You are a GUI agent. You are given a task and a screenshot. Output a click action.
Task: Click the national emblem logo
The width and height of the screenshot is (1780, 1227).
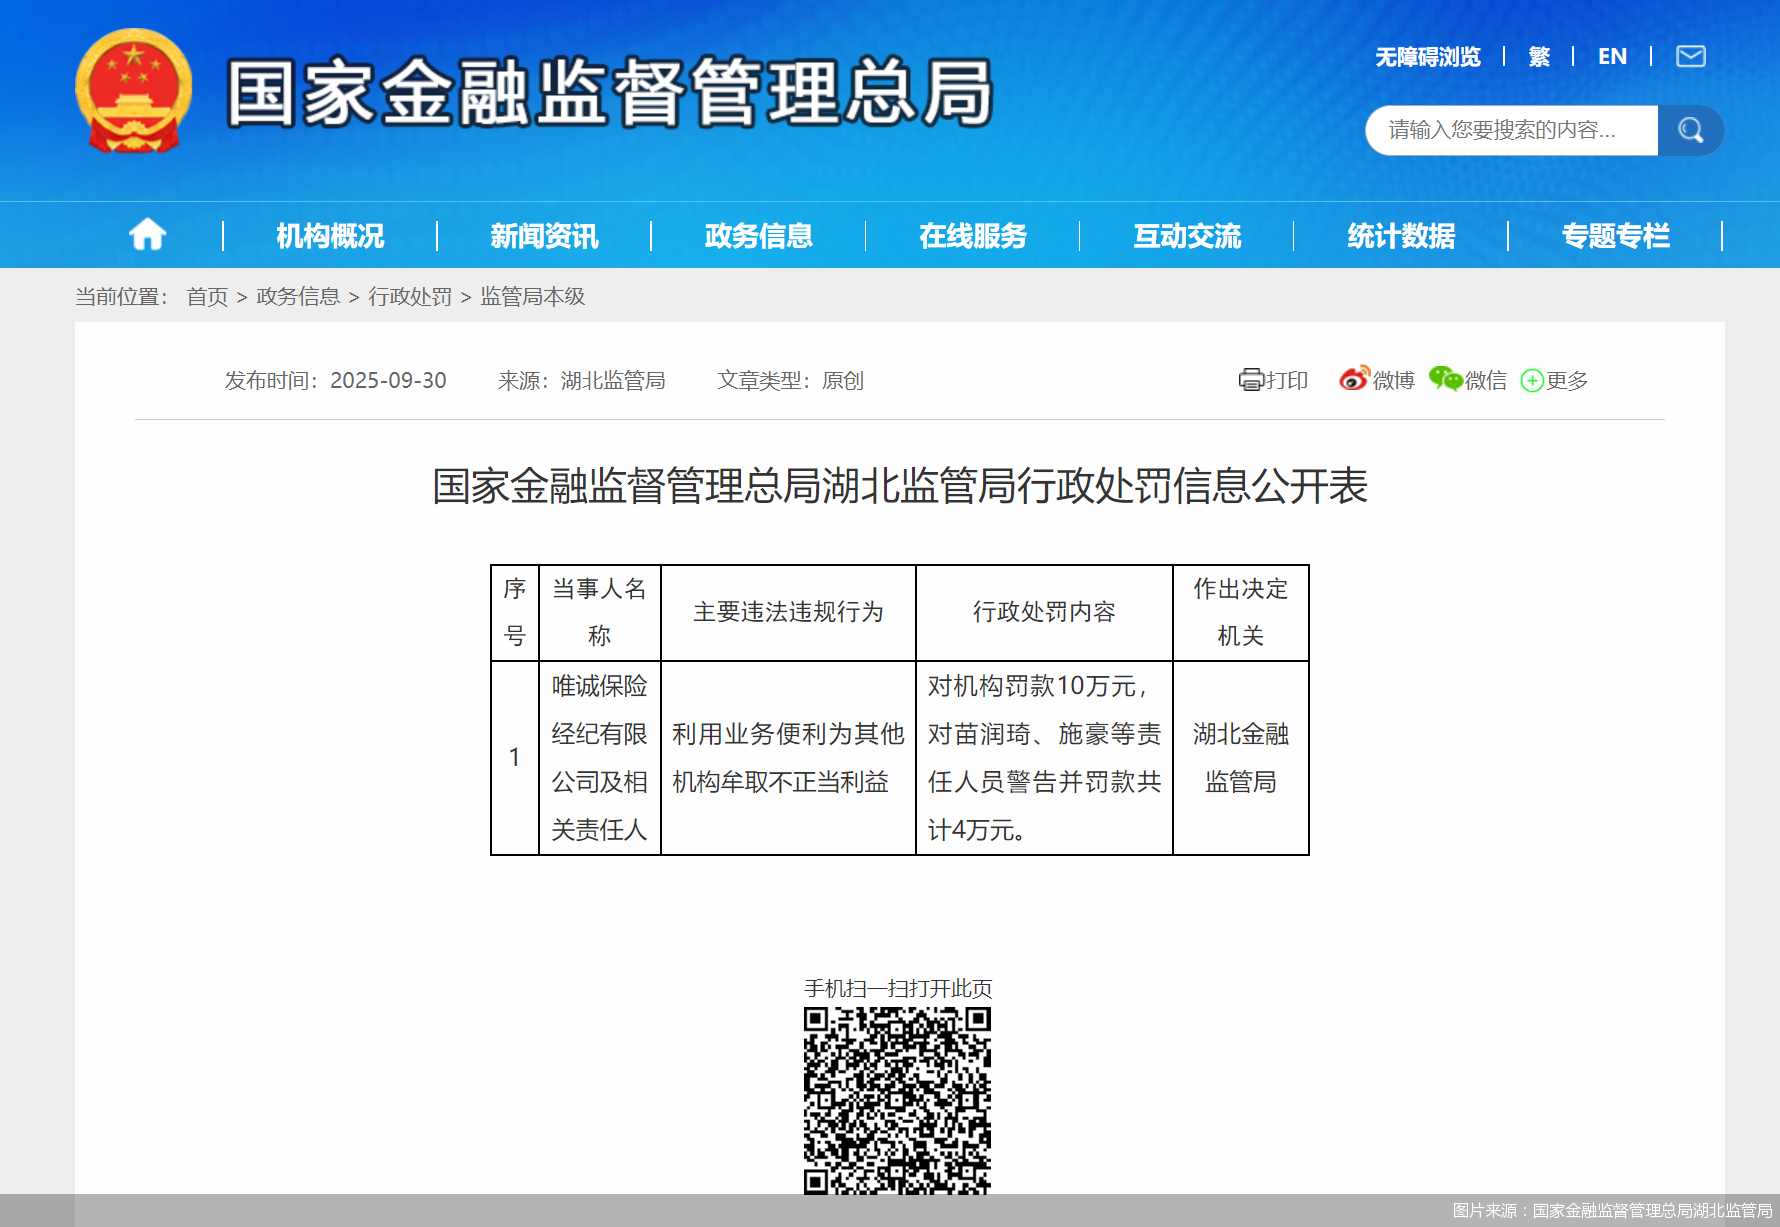(133, 91)
